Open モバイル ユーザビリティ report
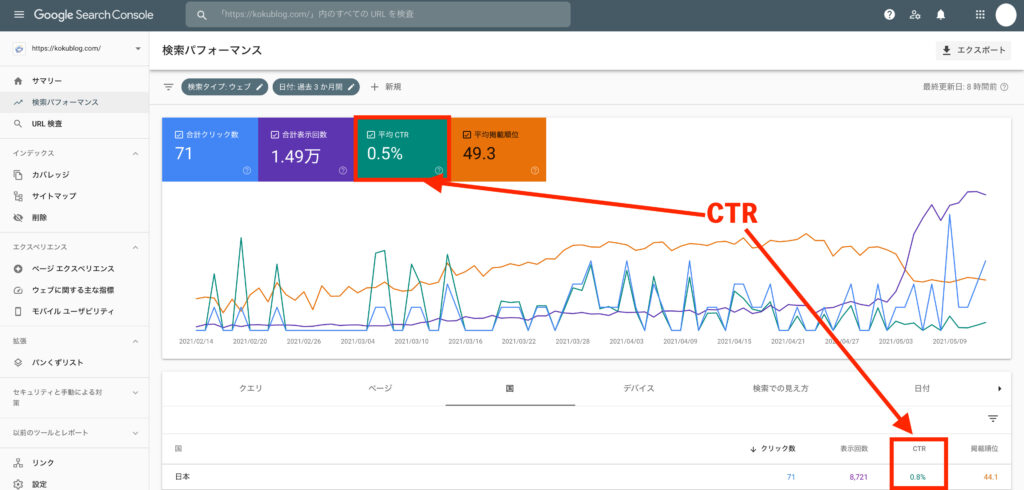This screenshot has width=1024, height=490. [74, 312]
